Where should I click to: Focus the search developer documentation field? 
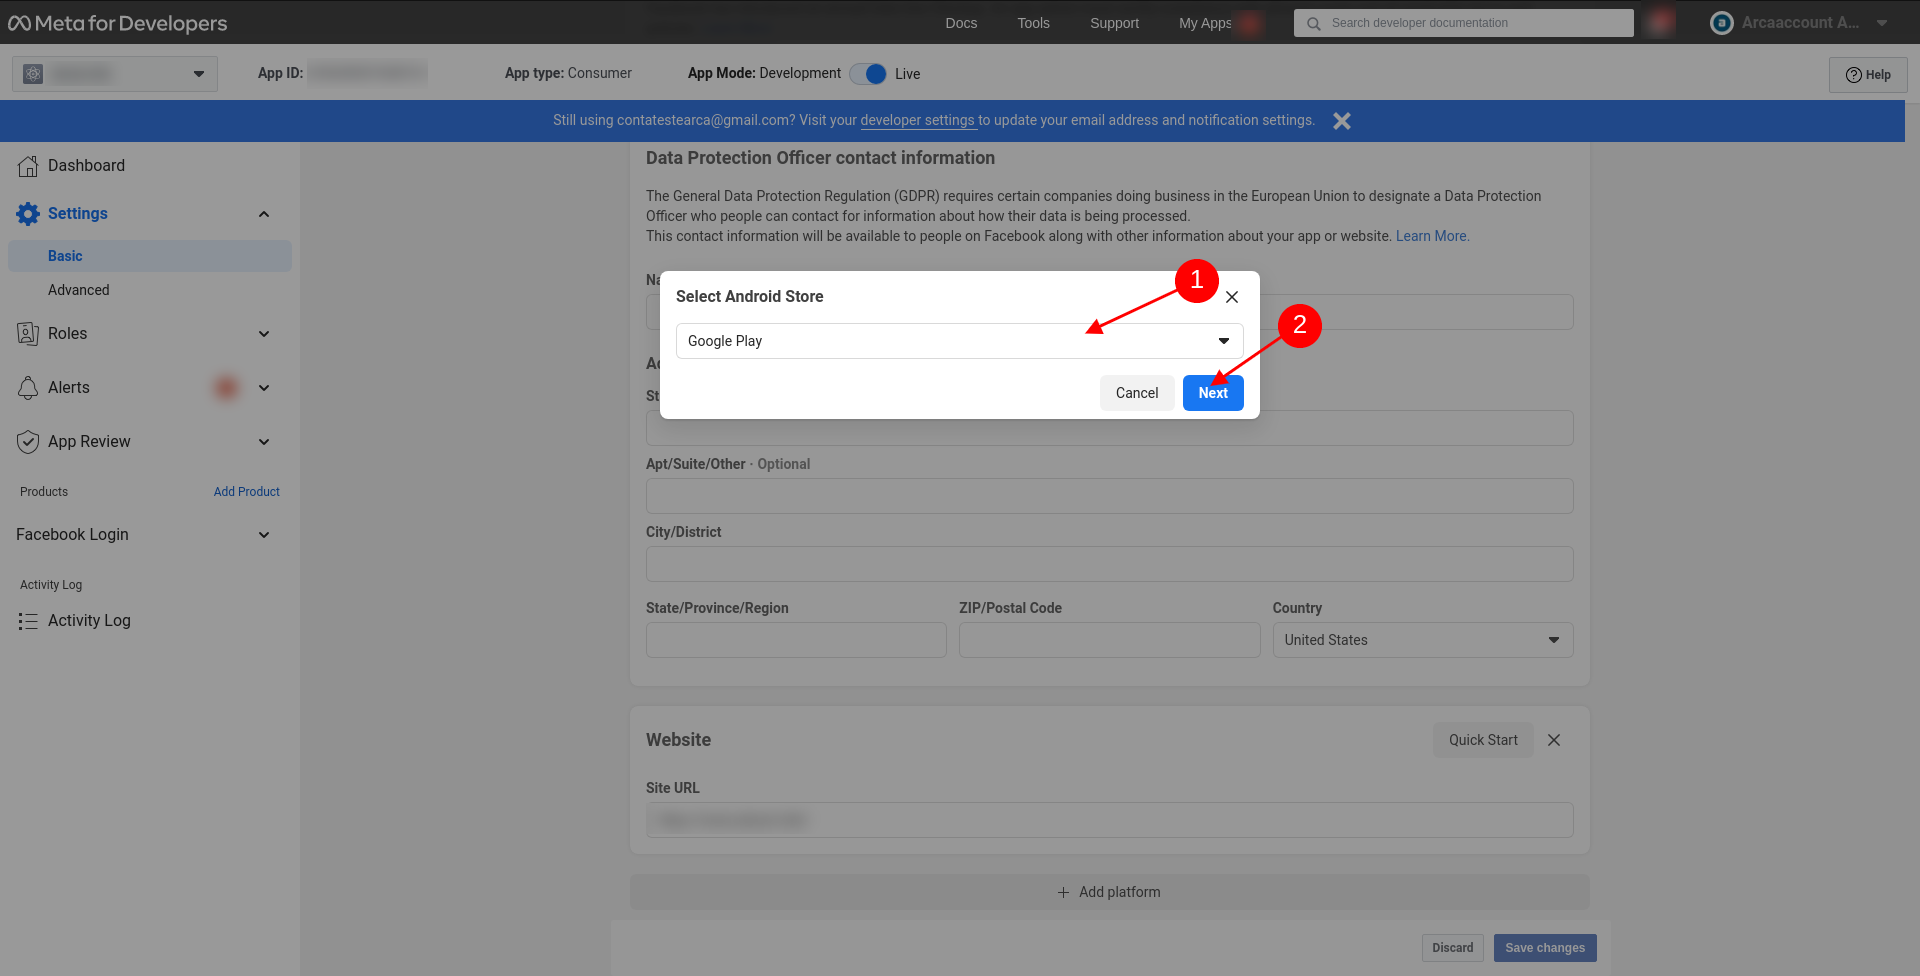[x=1464, y=23]
